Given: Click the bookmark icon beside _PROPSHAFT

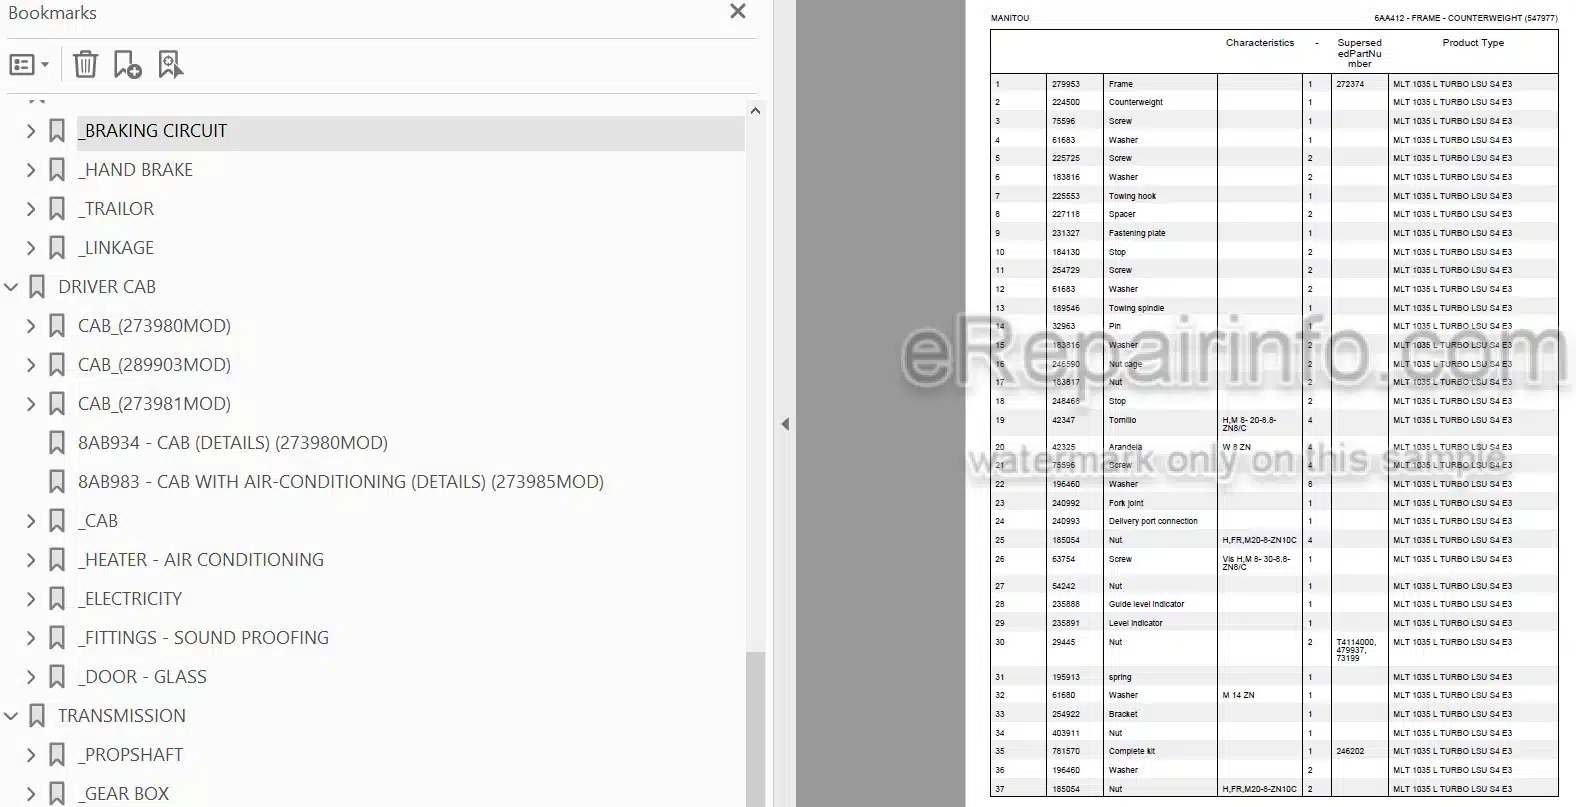Looking at the screenshot, I should (x=57, y=755).
